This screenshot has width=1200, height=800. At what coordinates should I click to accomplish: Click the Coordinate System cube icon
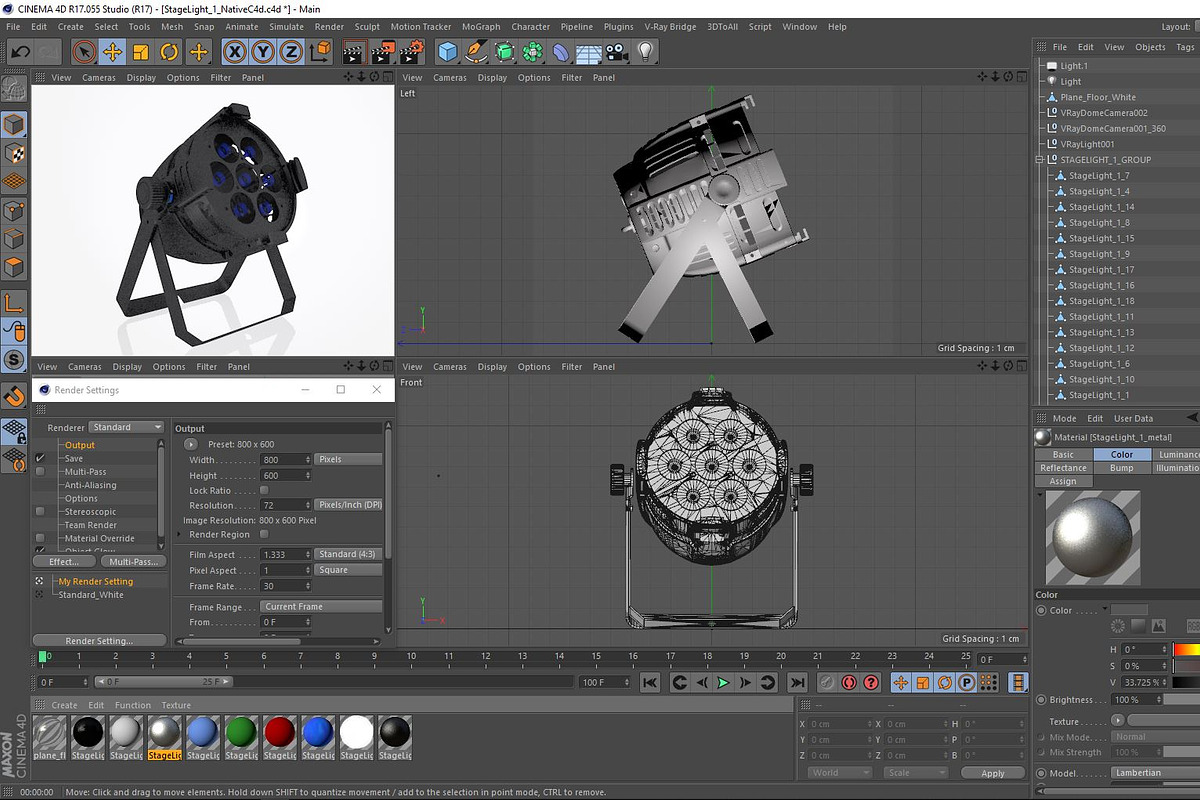(320, 51)
